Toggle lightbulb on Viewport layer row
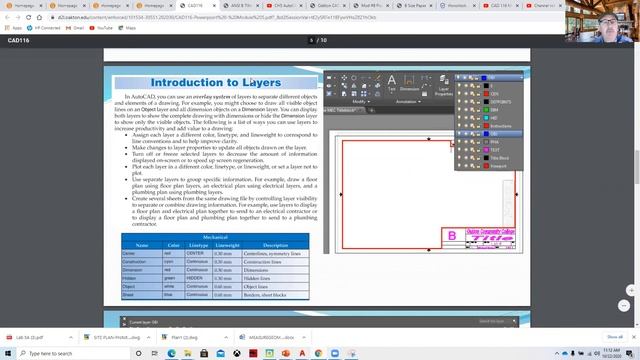640x360 pixels. point(459,166)
